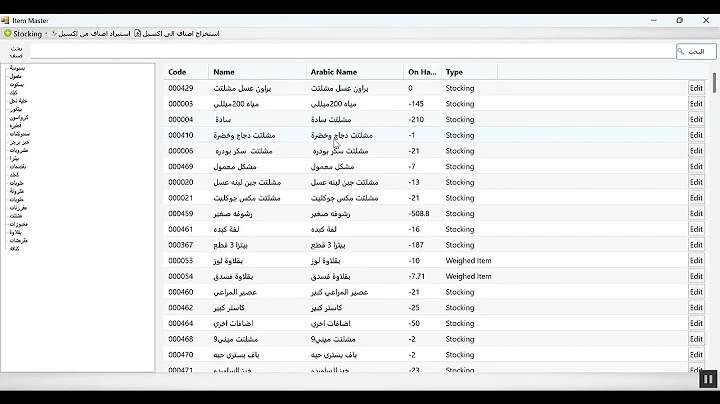Pause the video with the pause button
The image size is (720, 404).
coord(708,379)
